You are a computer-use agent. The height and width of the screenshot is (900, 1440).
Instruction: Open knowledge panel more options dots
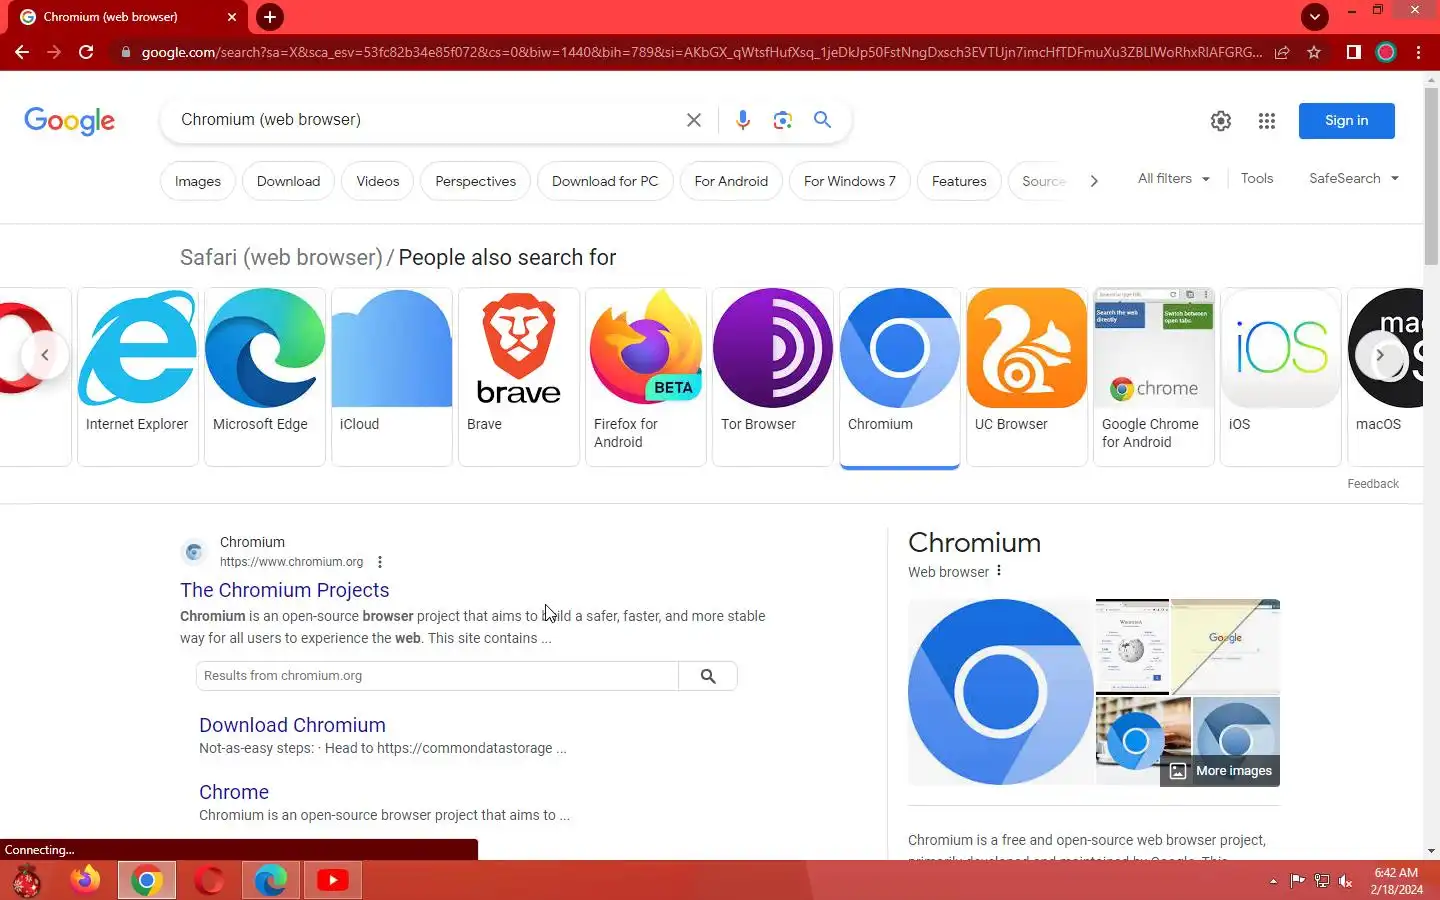point(999,571)
